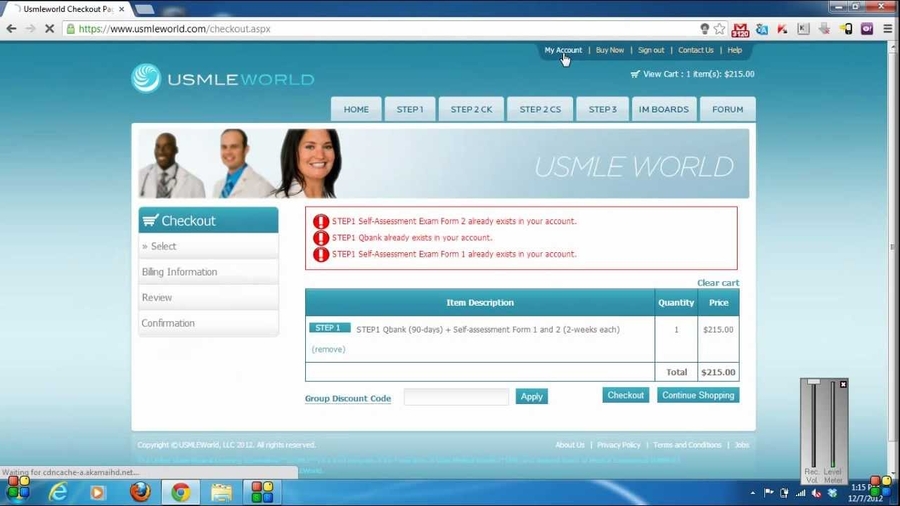The image size is (900, 506).
Task: Open the translate extension icon
Action: pyautogui.click(x=762, y=29)
